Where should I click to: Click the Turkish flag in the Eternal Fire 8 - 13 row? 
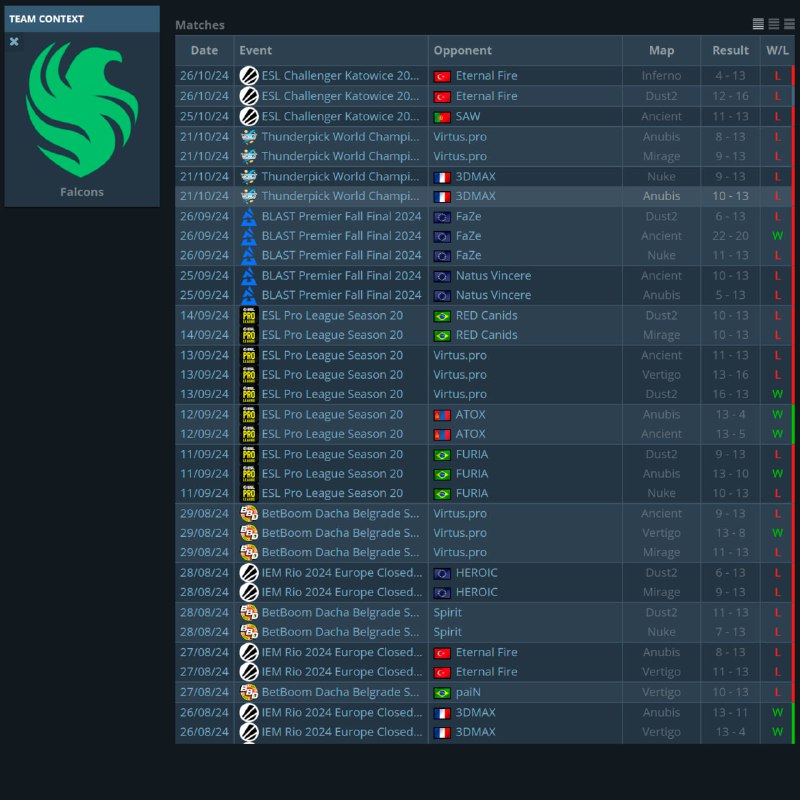pyautogui.click(x=442, y=653)
